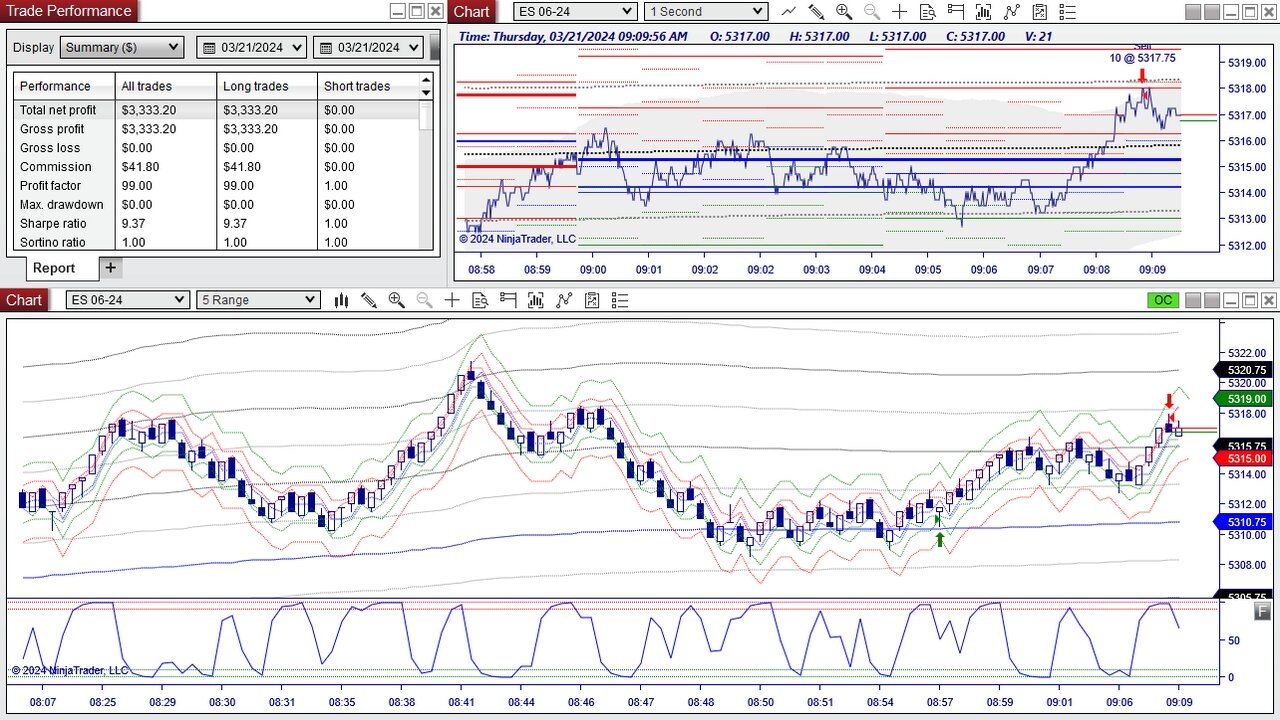Click Sortino ratio row label
Image resolution: width=1280 pixels, height=720 pixels.
[x=53, y=243]
